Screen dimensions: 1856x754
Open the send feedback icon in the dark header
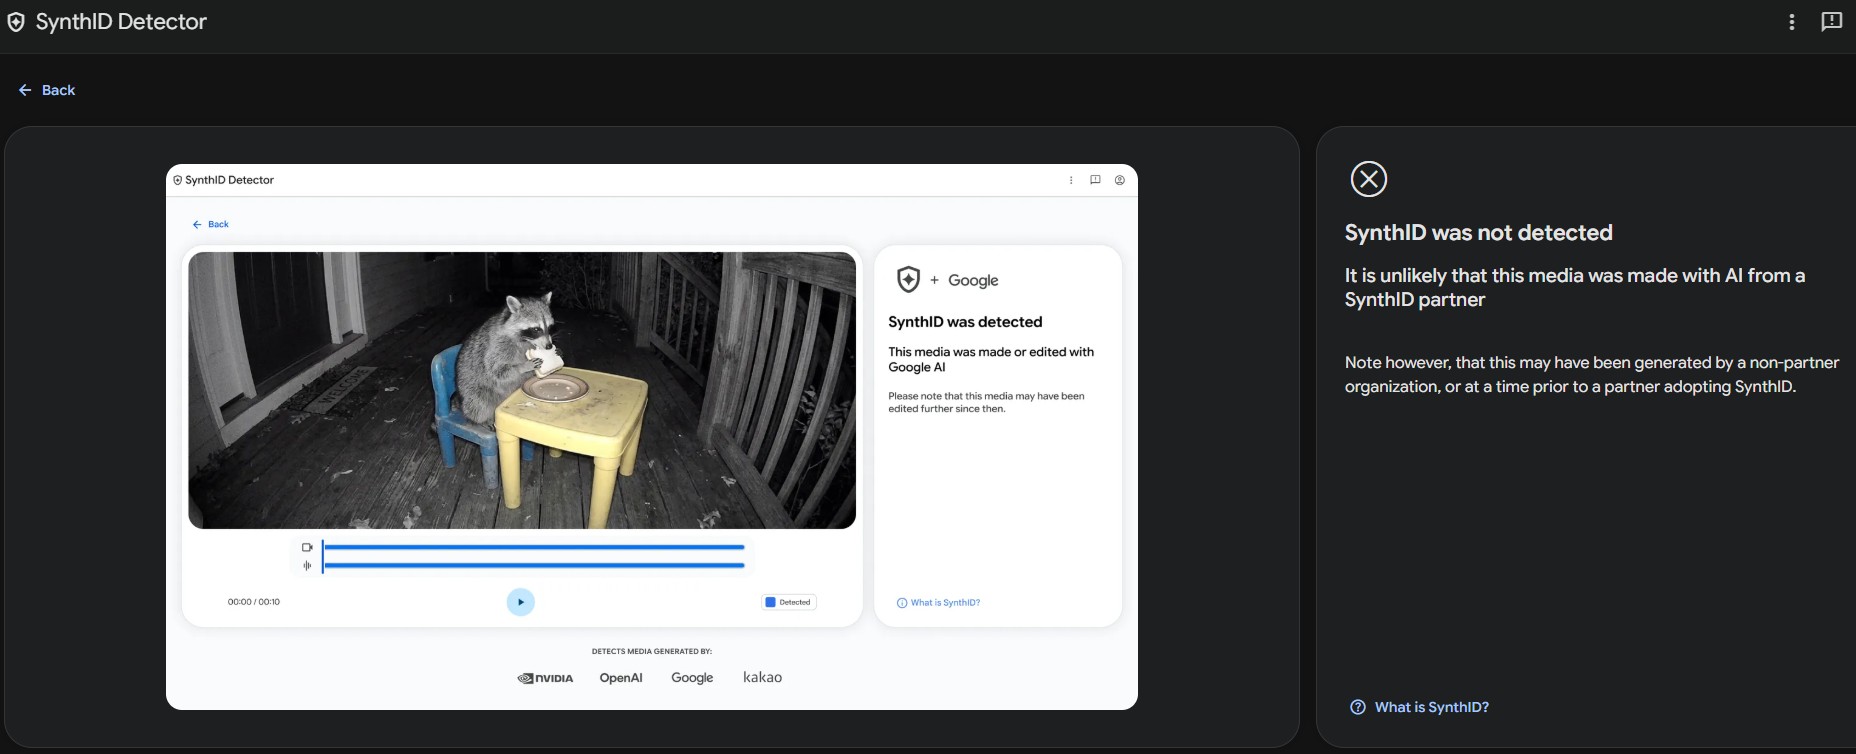1831,22
